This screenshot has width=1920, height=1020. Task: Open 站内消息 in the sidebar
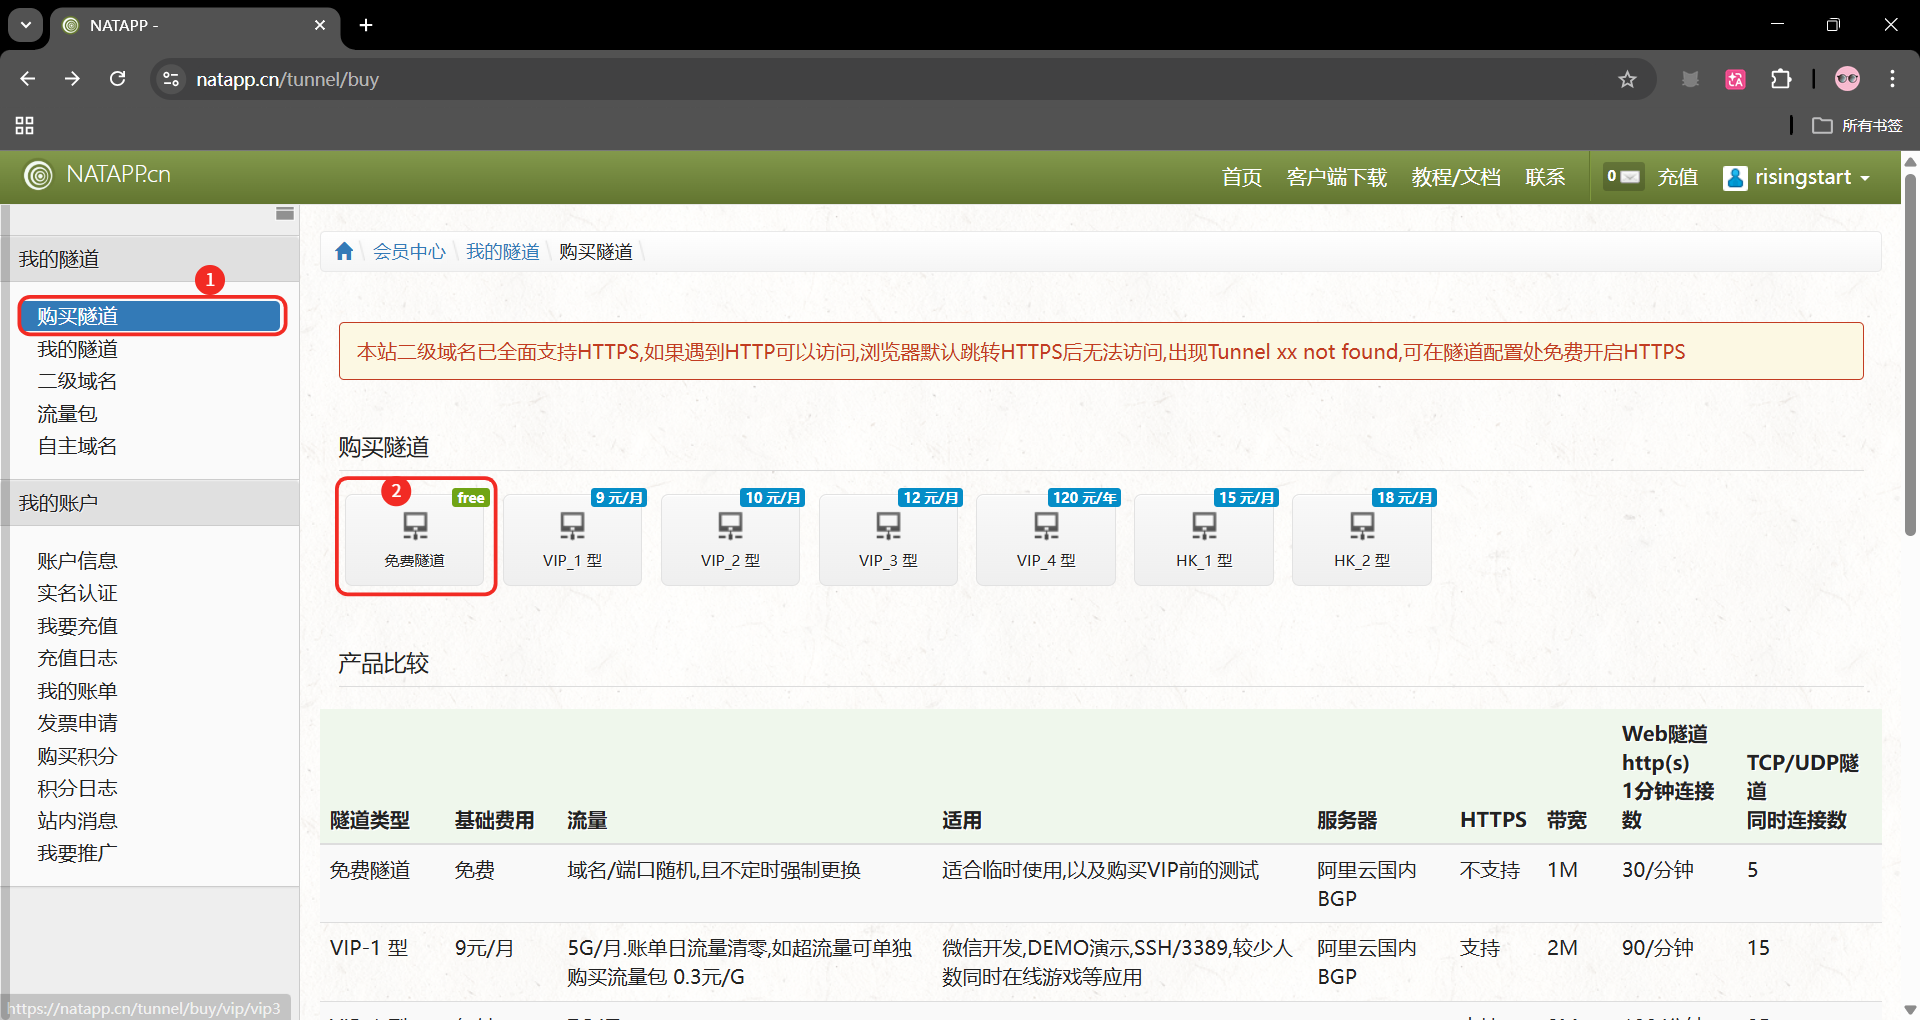click(x=78, y=821)
